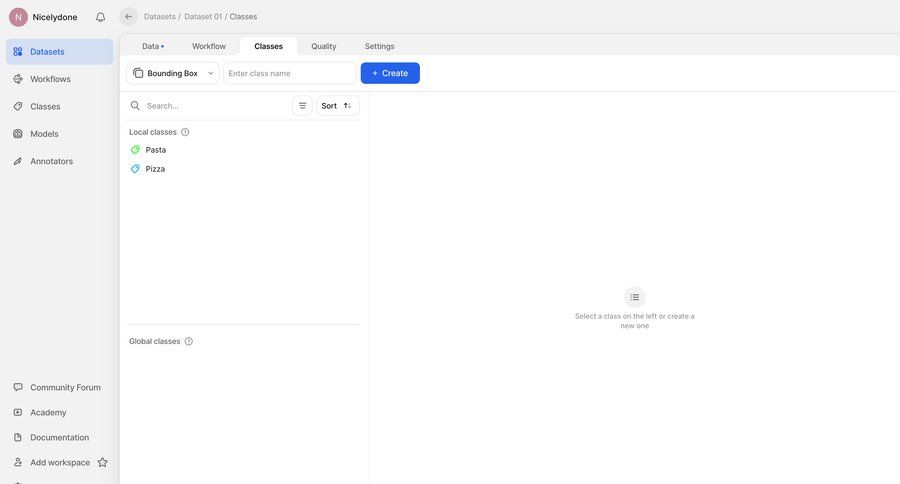Viewport: 900px width, 484px height.
Task: Click the filter list icon
Action: (x=302, y=105)
